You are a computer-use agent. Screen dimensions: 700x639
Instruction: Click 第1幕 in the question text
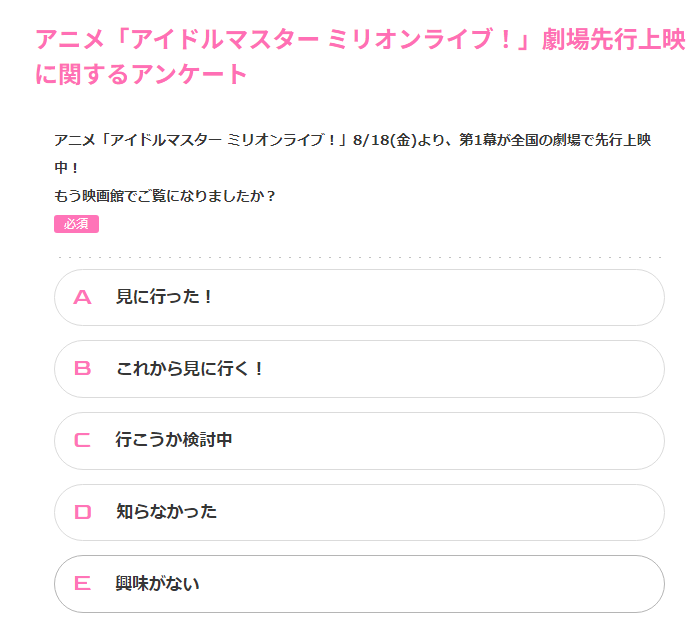tap(481, 140)
